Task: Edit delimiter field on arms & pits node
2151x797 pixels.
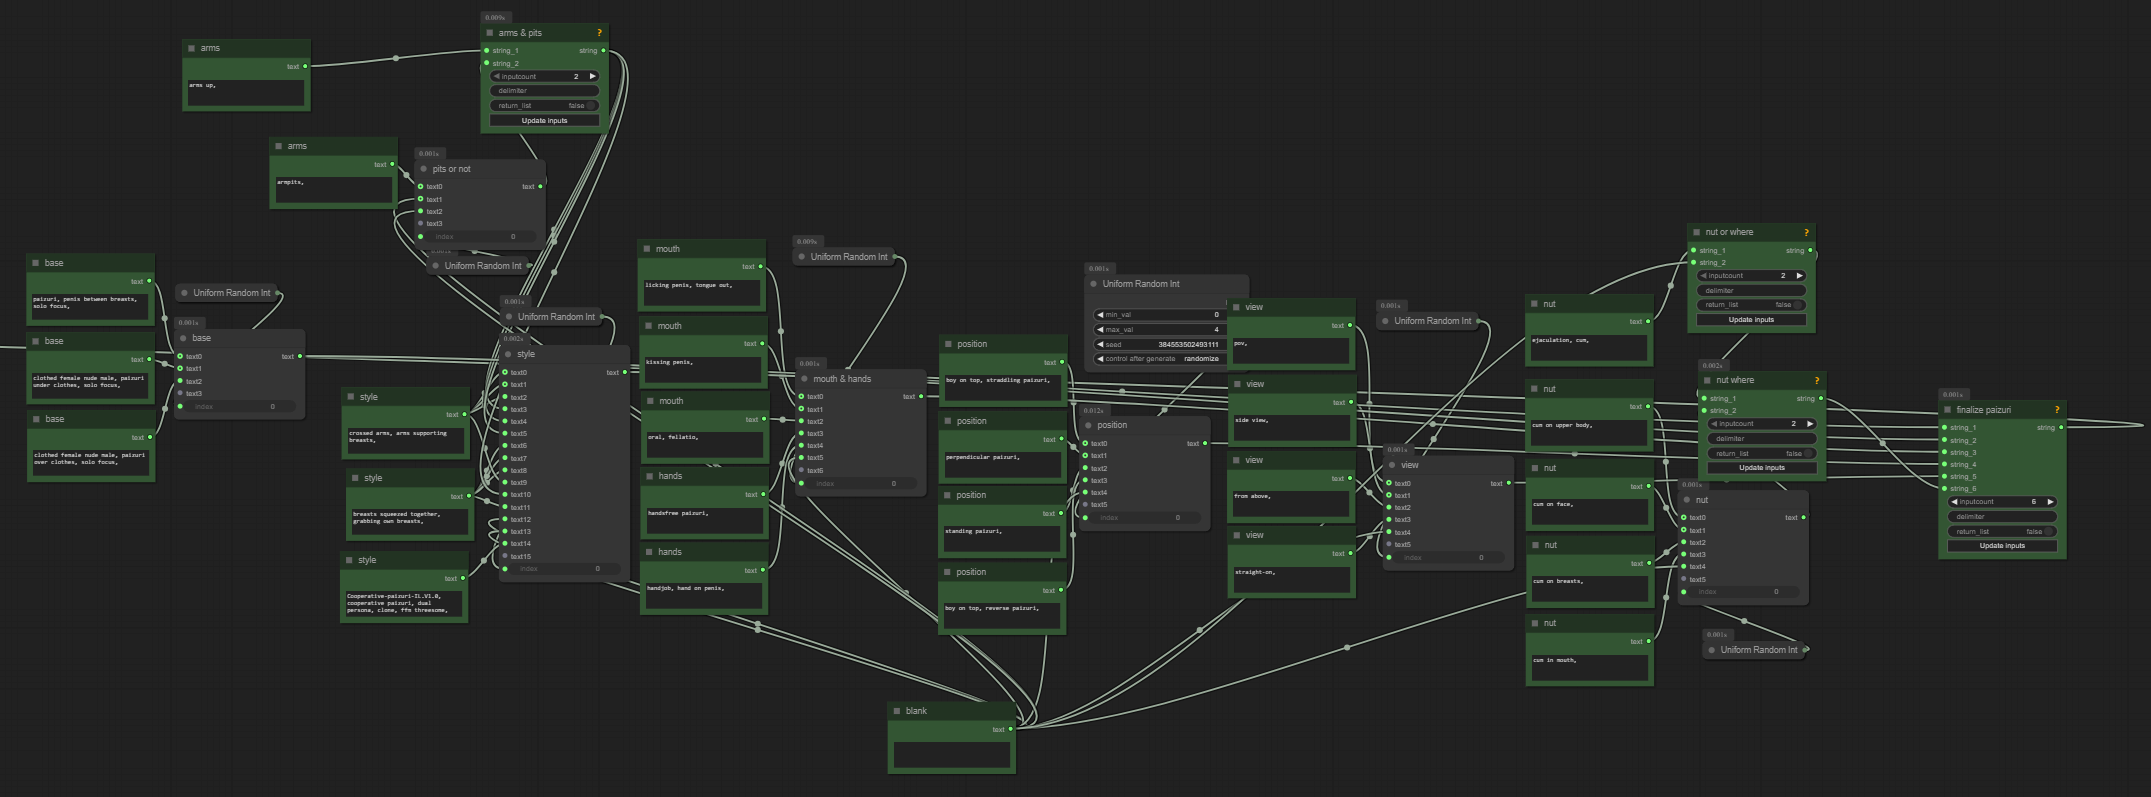Action: tap(545, 91)
